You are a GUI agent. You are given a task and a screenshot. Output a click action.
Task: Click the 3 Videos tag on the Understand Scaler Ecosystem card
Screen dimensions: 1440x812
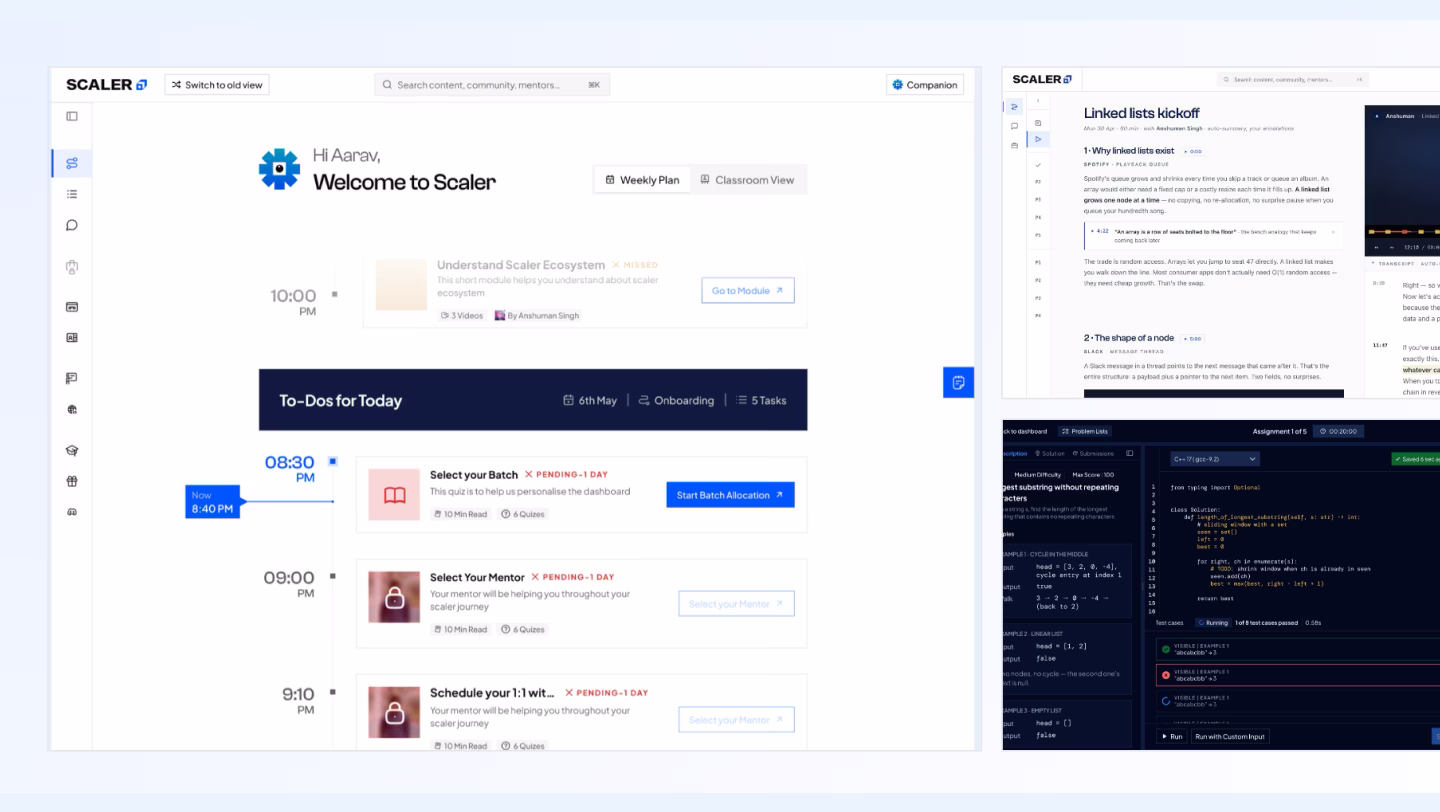click(462, 315)
